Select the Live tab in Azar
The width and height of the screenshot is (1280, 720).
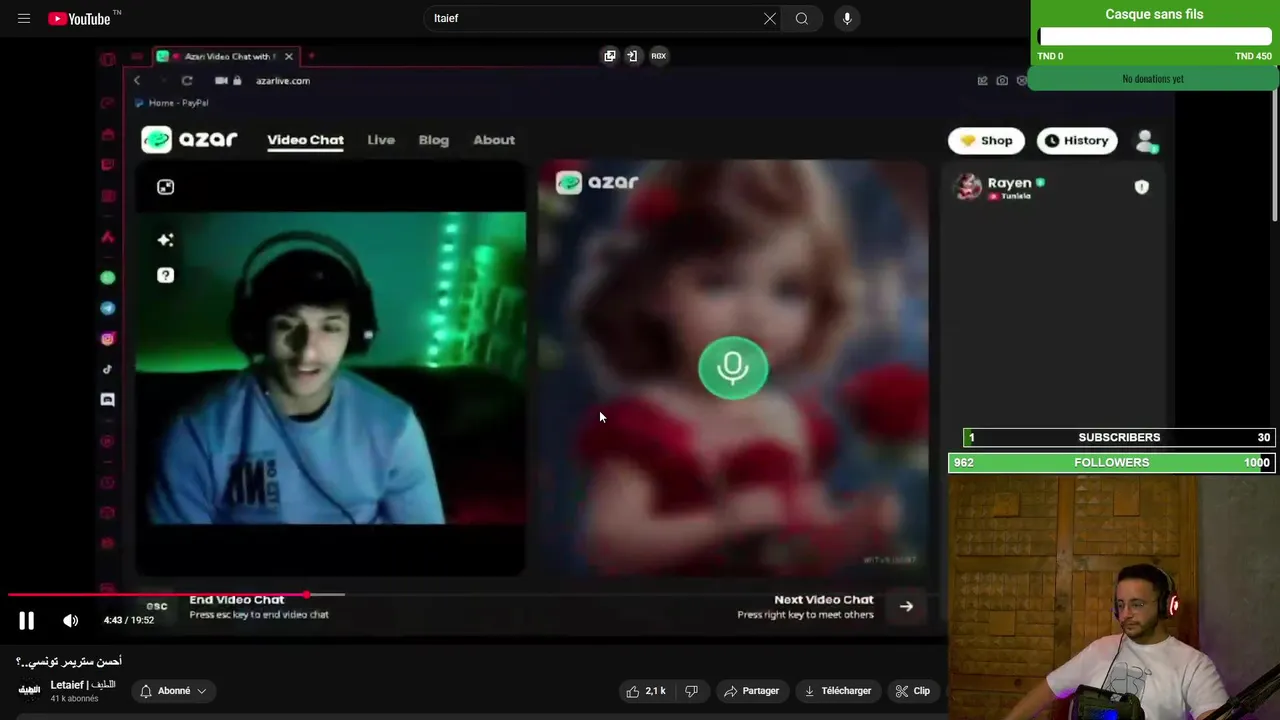tap(381, 140)
